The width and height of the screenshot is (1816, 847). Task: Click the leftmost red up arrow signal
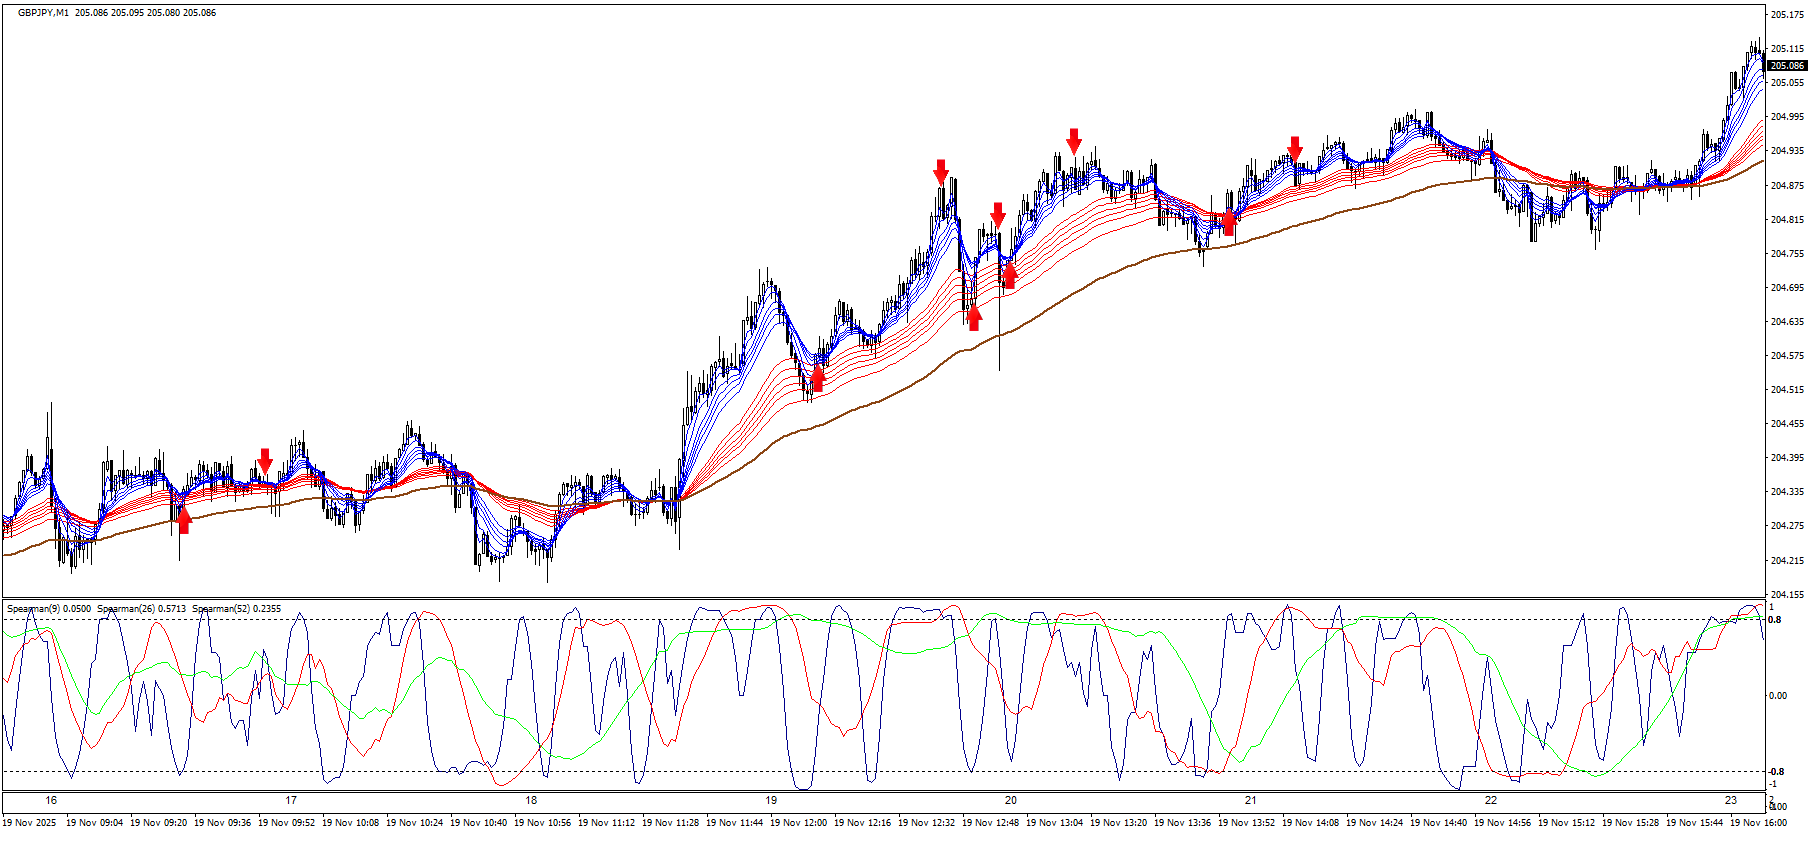tap(183, 519)
